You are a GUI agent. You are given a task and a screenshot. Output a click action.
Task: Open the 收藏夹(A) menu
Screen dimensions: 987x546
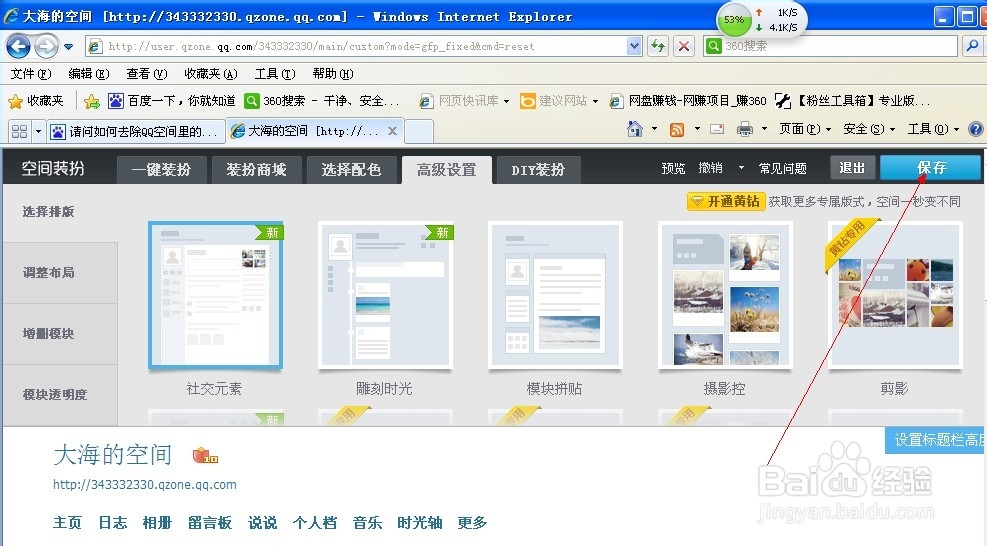click(211, 74)
